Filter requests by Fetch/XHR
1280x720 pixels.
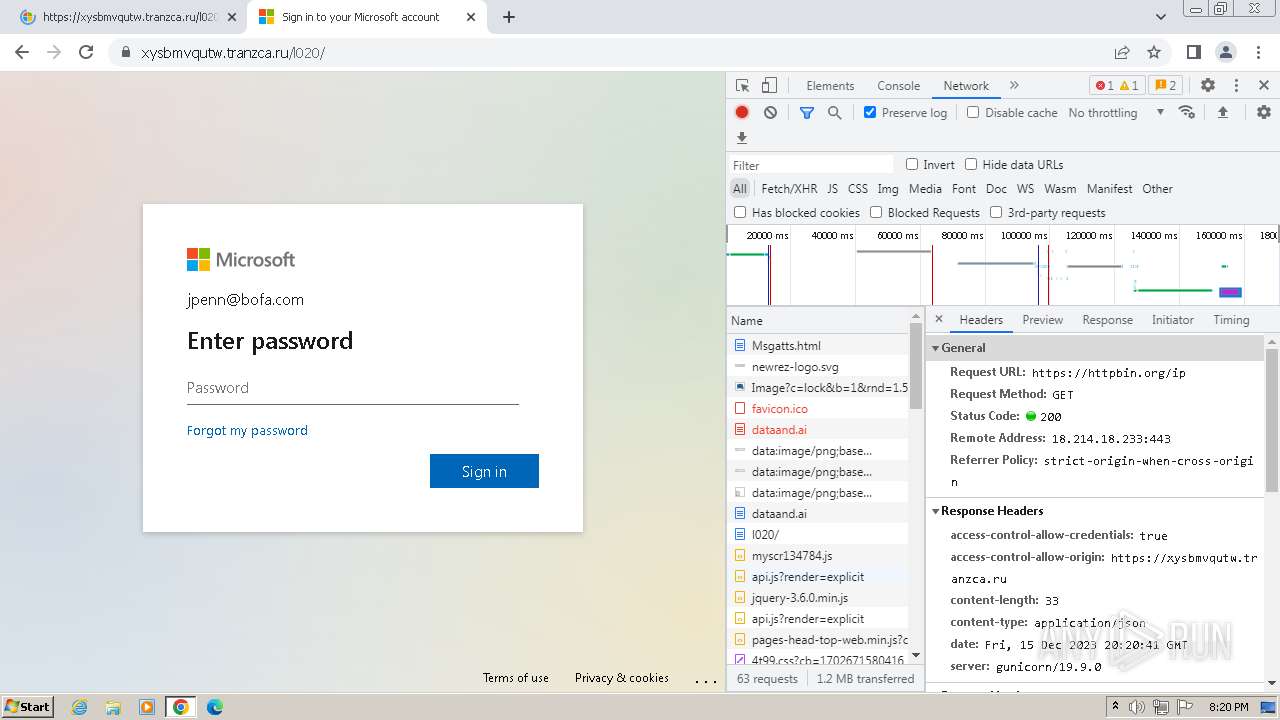[789, 189]
